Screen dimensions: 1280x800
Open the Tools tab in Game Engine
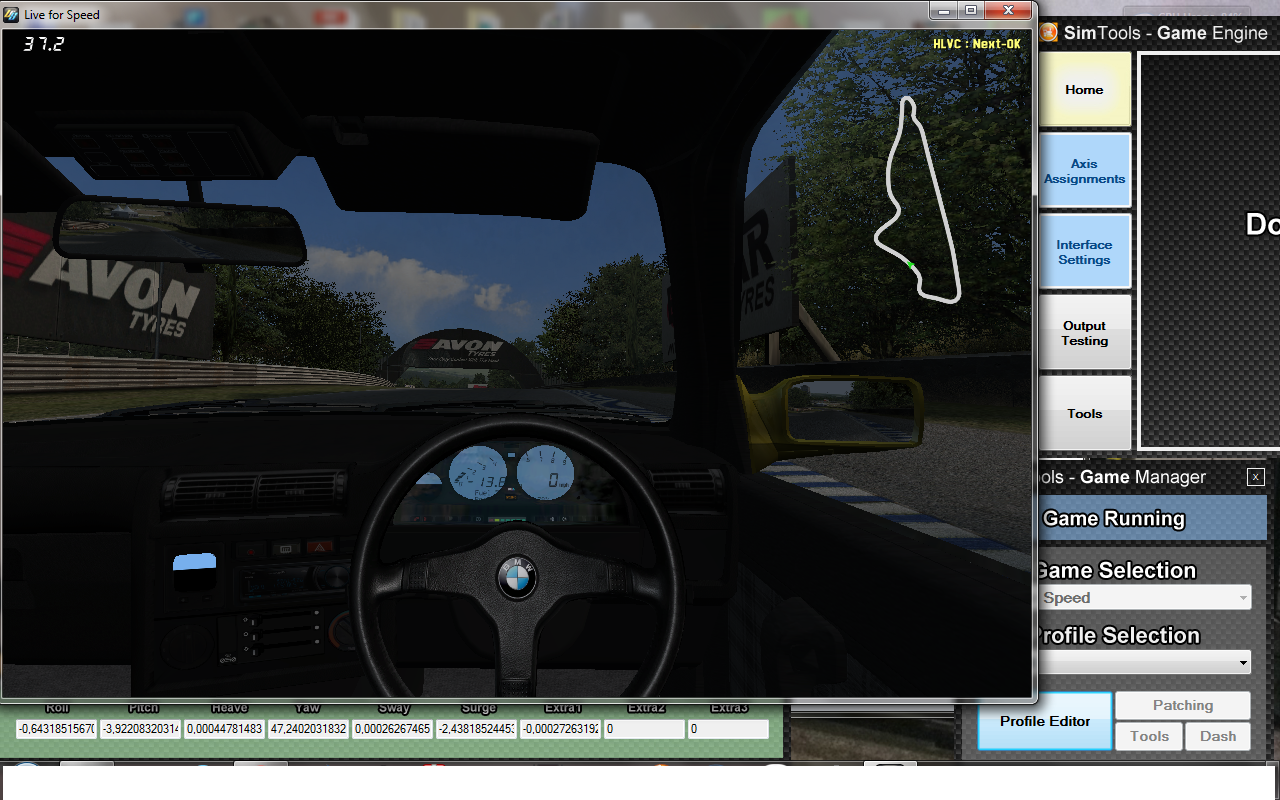click(x=1085, y=413)
